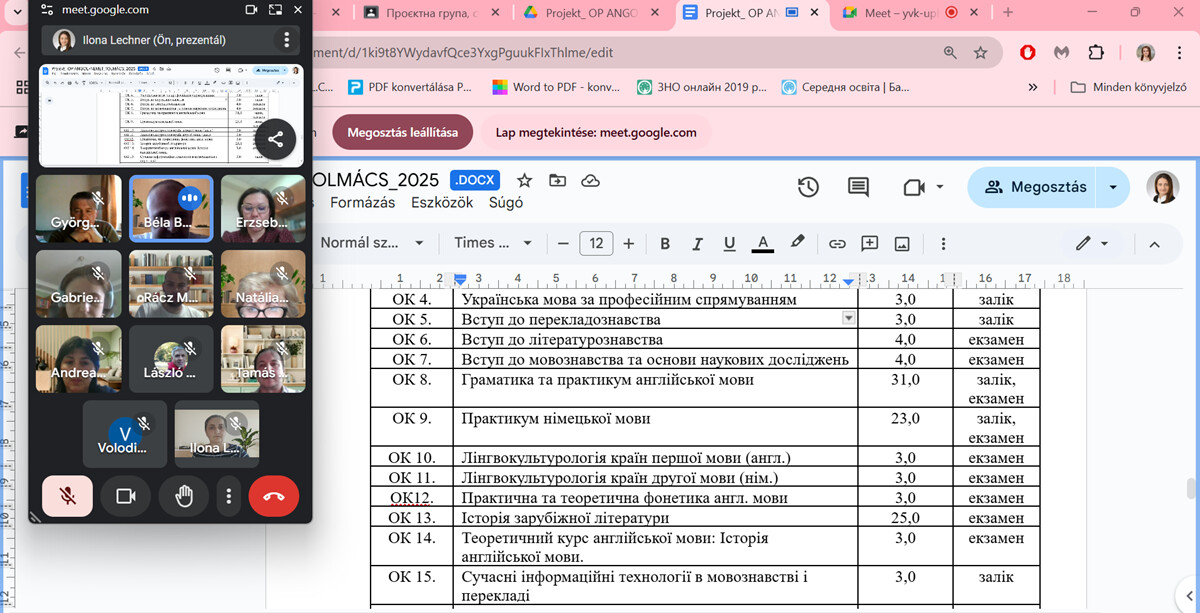
Task: Toggle bold text formatting
Action: click(x=665, y=243)
